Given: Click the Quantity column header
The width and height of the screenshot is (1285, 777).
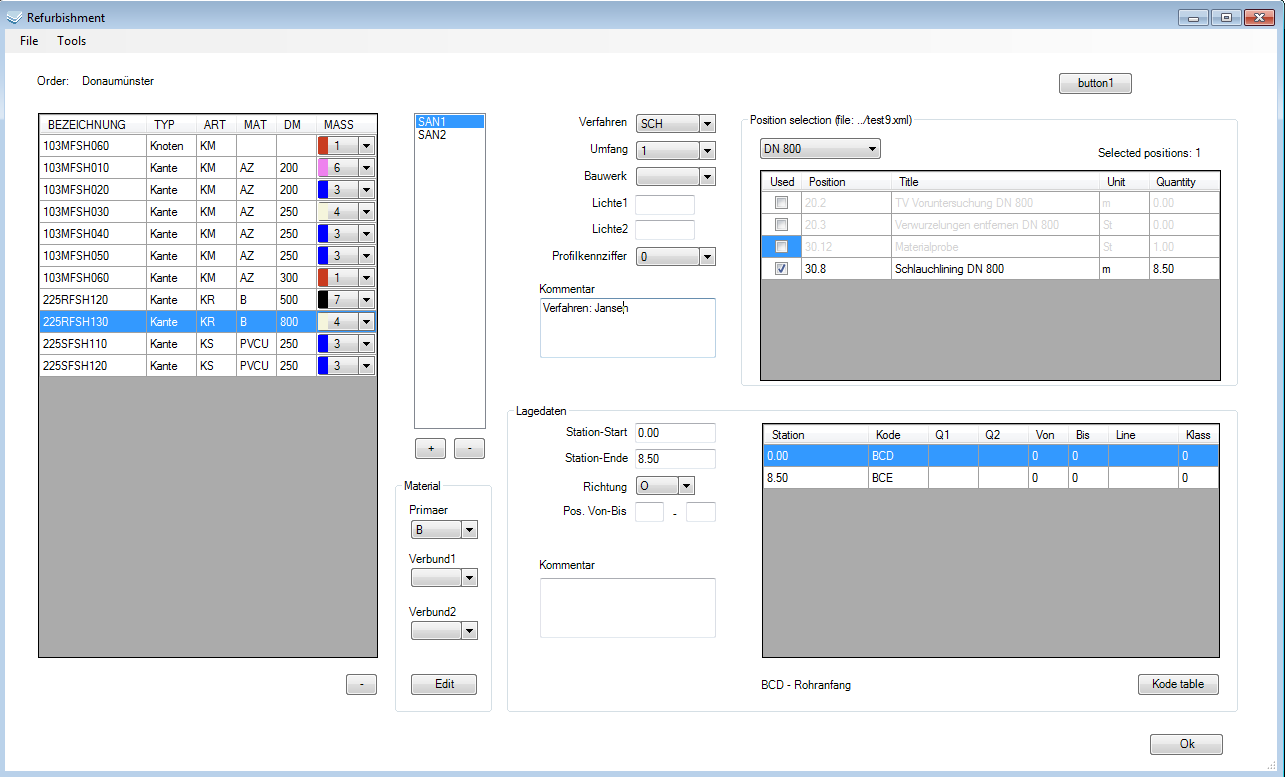Looking at the screenshot, I should click(x=1185, y=182).
